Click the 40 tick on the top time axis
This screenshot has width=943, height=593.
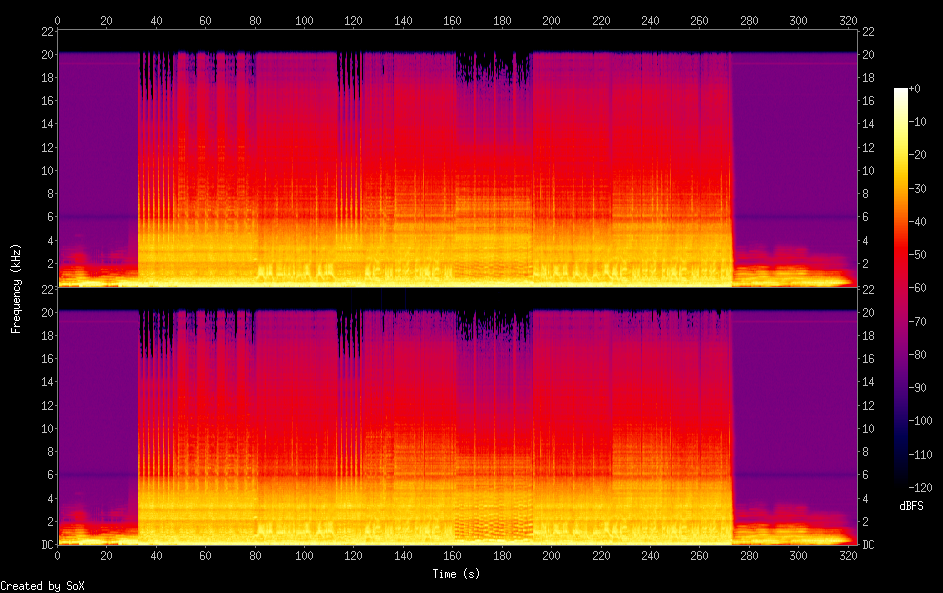tap(156, 20)
